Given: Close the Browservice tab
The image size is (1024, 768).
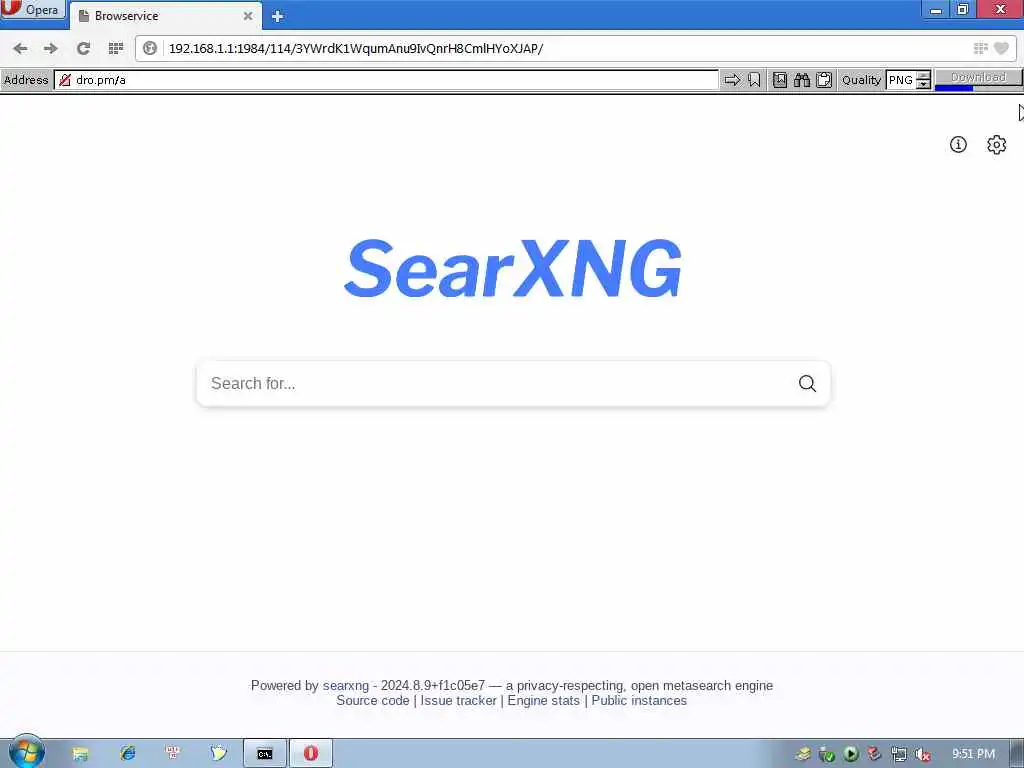Looking at the screenshot, I should coord(248,16).
